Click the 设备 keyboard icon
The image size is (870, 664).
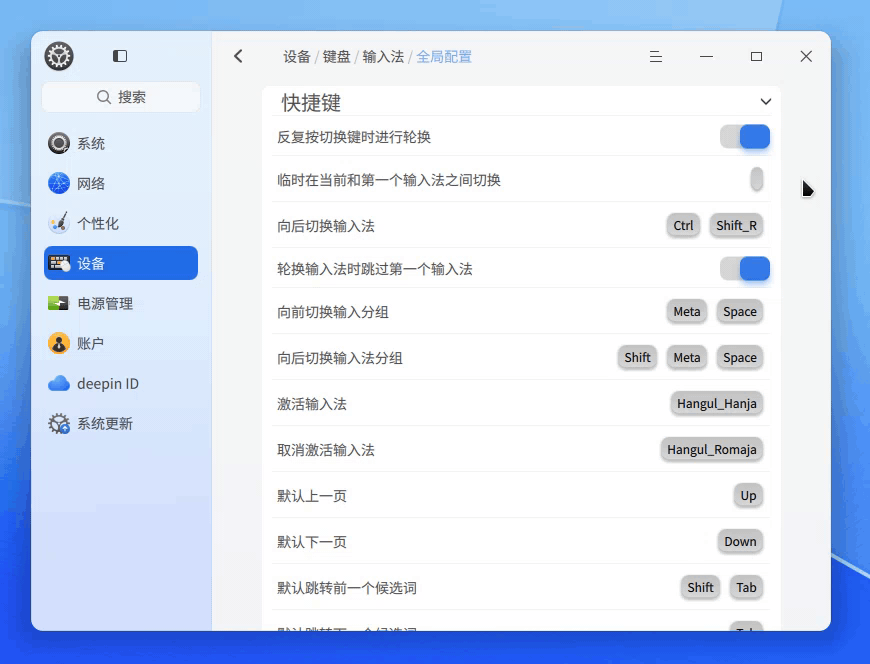coord(59,263)
